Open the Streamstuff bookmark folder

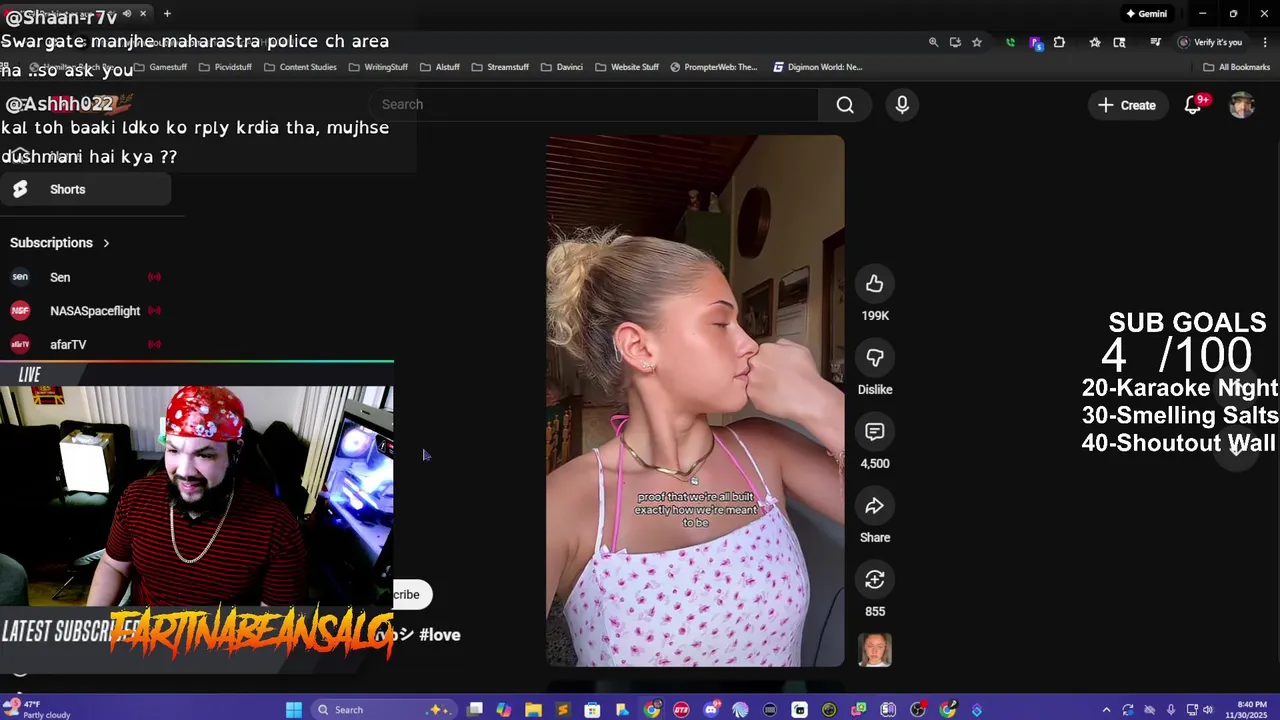tap(500, 67)
